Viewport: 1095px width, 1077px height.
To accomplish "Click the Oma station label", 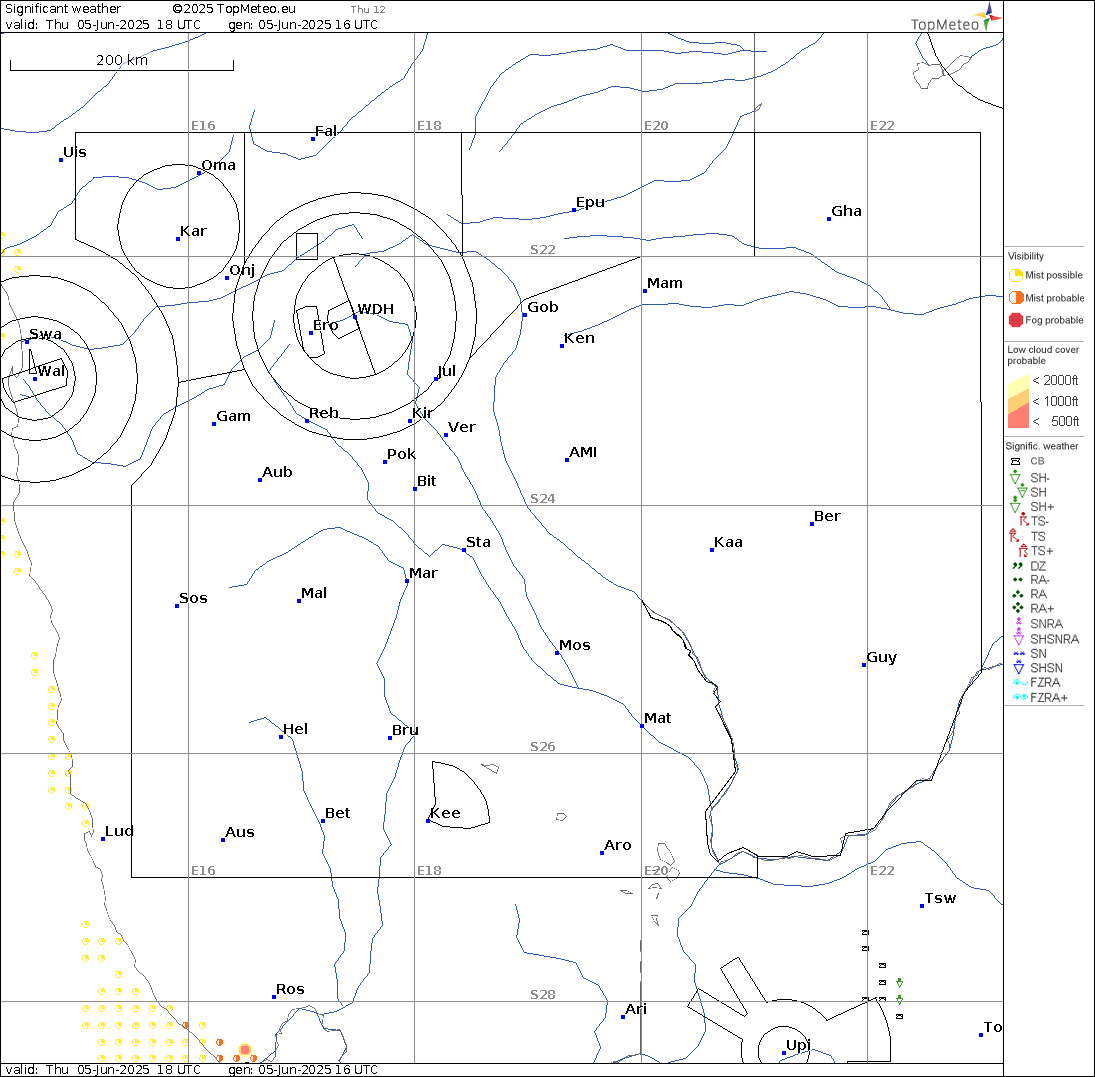I will pos(219,166).
